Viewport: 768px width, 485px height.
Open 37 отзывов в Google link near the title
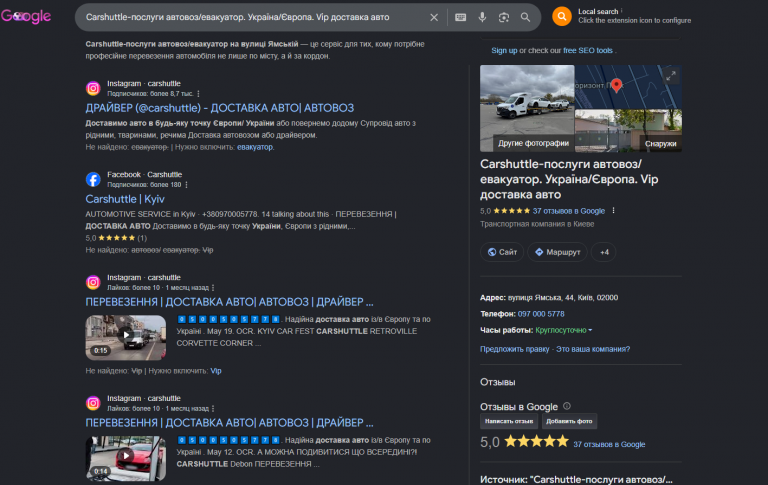pyautogui.click(x=569, y=211)
